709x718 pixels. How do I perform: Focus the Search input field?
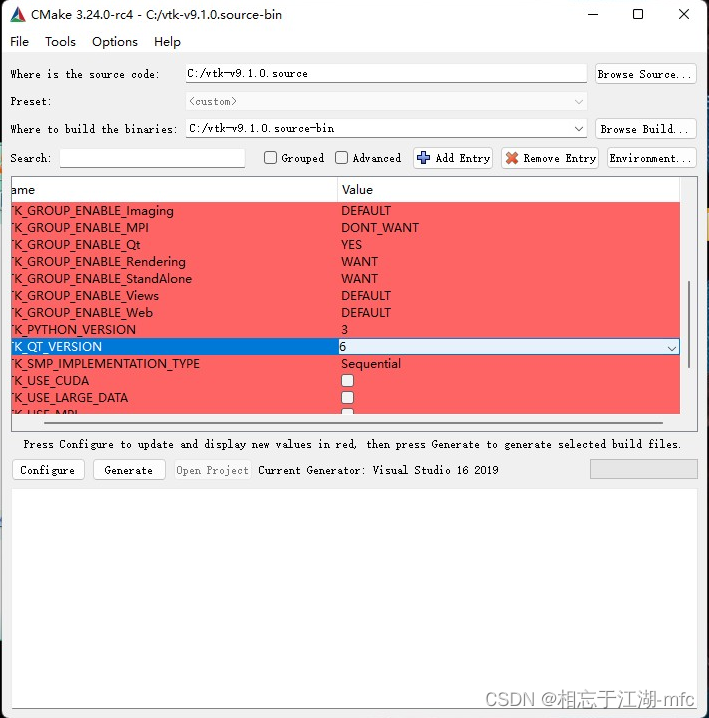pyautogui.click(x=152, y=158)
